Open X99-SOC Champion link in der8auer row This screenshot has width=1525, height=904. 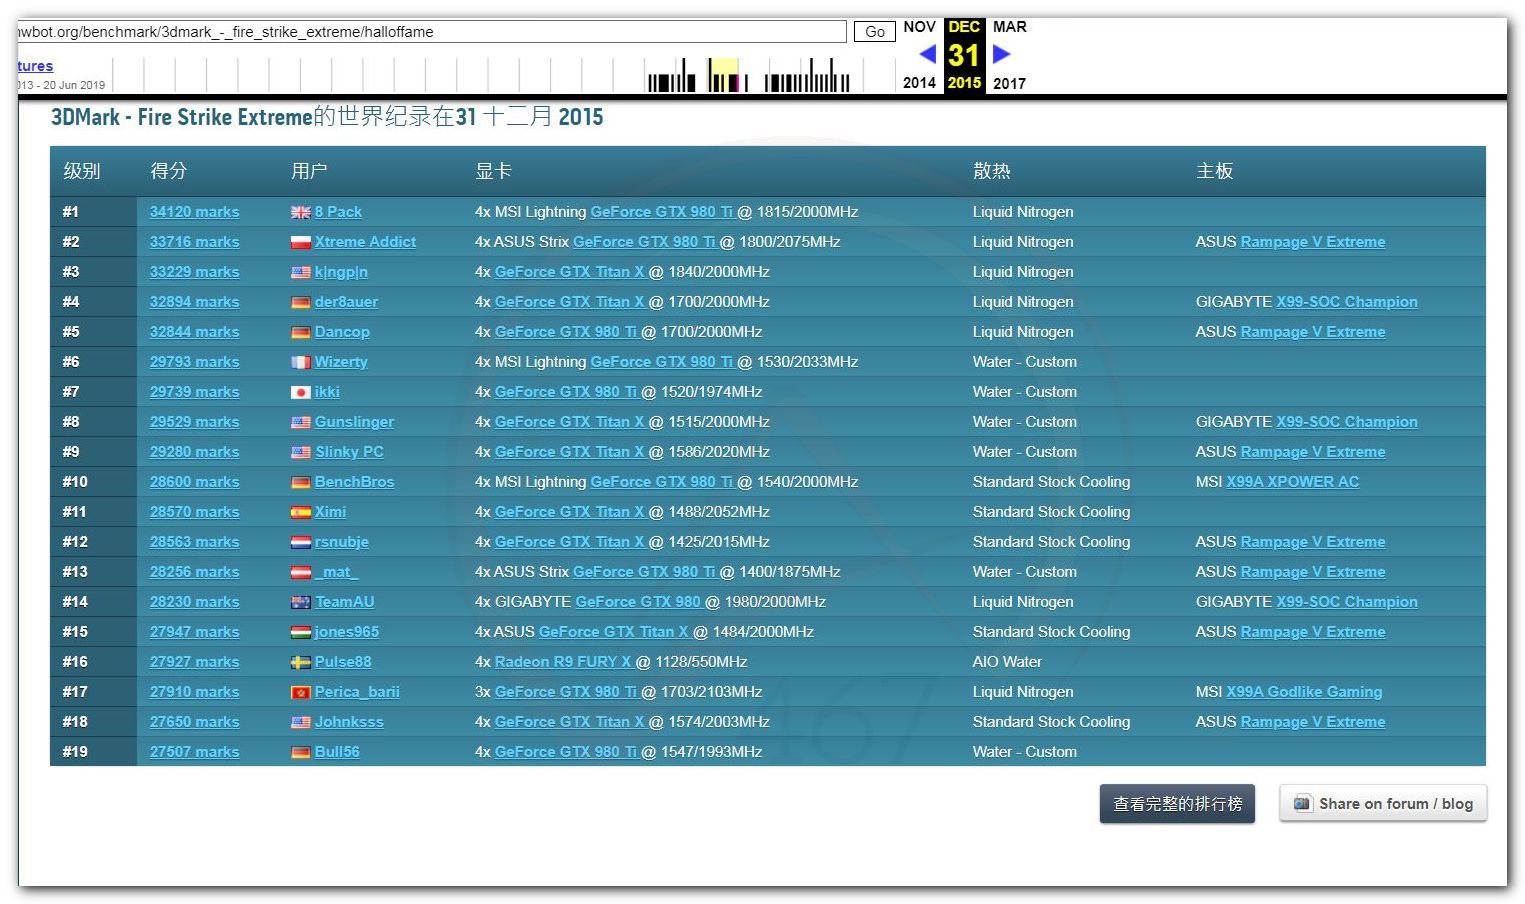[1347, 302]
